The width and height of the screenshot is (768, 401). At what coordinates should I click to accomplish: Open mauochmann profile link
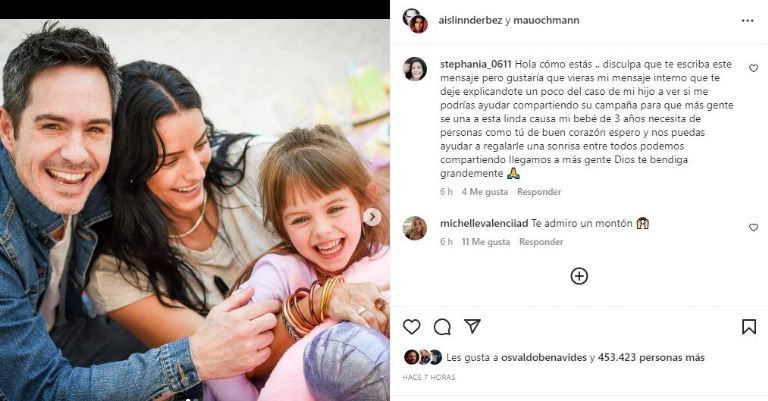pyautogui.click(x=546, y=20)
